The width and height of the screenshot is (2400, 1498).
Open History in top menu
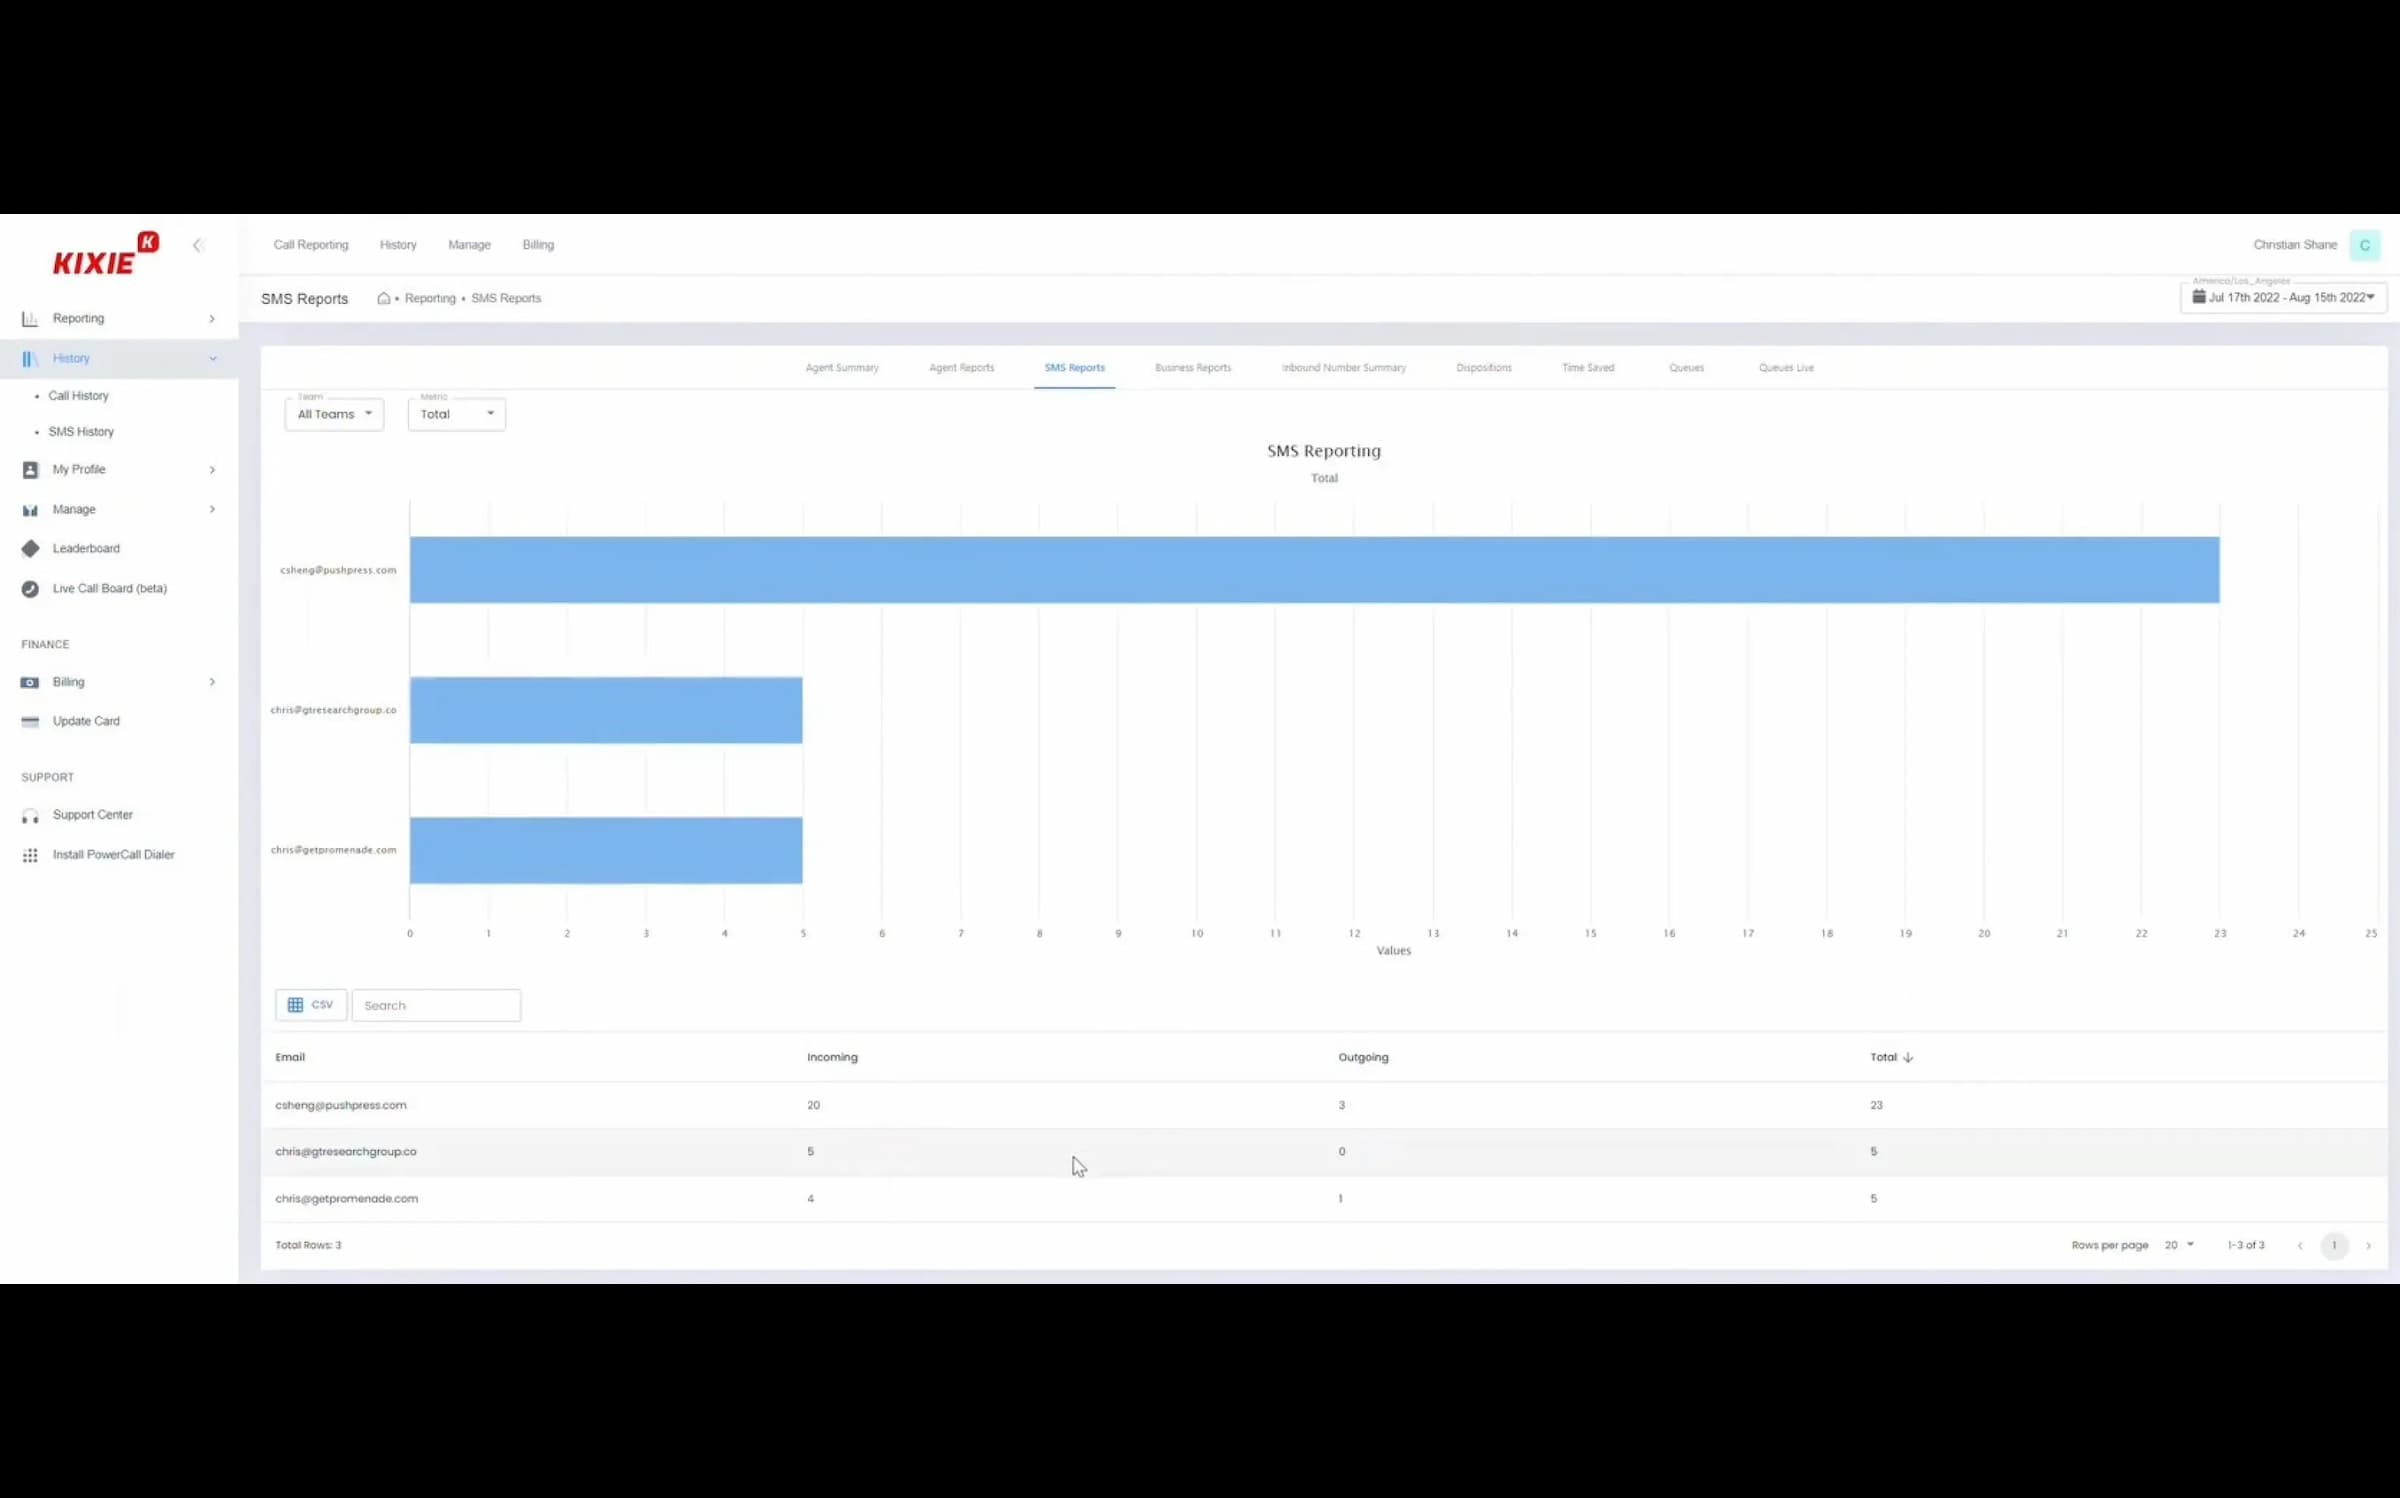tap(398, 245)
